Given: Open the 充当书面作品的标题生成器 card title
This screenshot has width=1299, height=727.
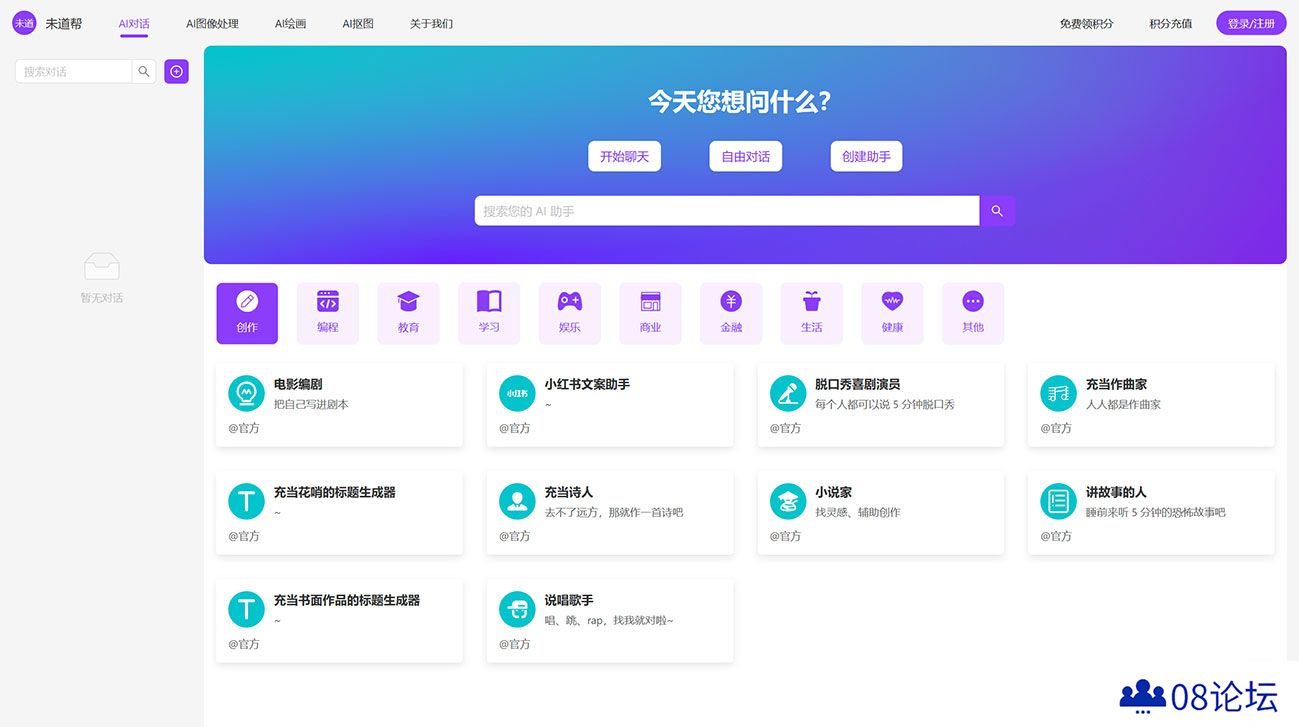Looking at the screenshot, I should point(347,600).
